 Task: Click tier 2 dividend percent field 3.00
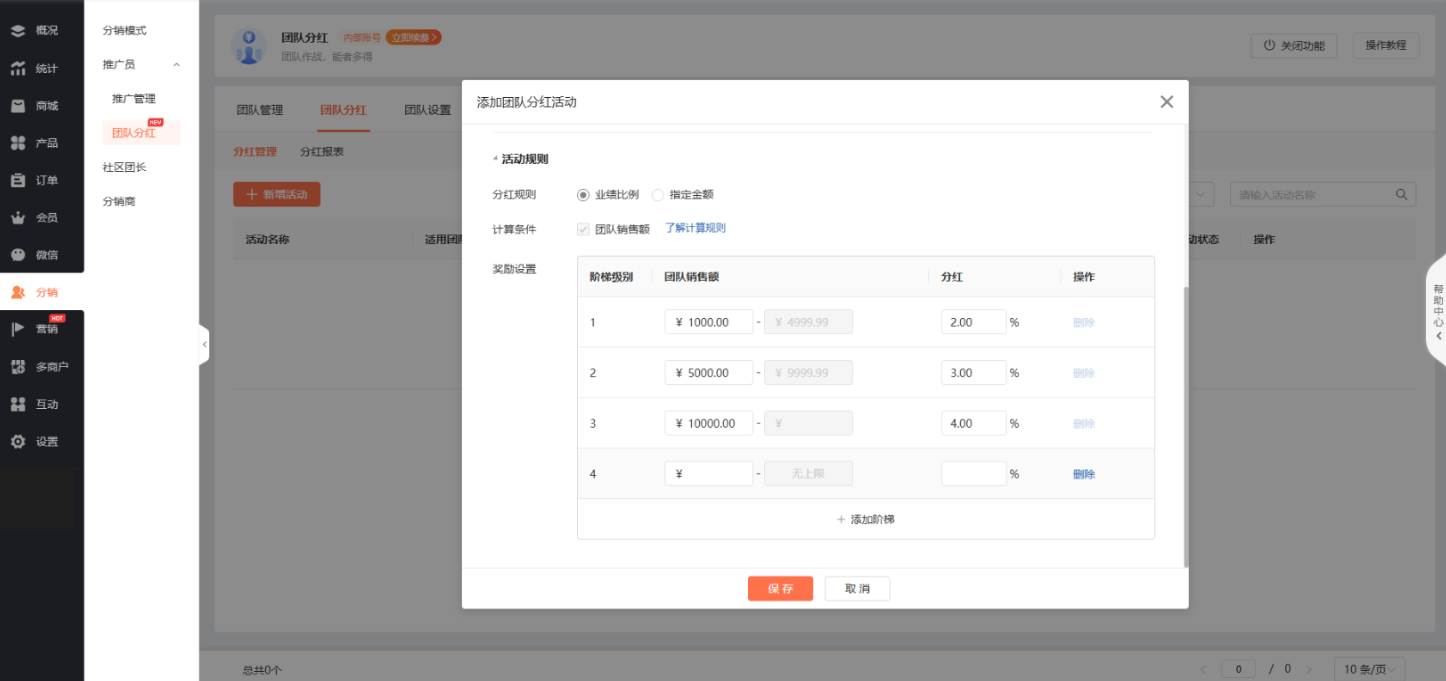point(974,373)
